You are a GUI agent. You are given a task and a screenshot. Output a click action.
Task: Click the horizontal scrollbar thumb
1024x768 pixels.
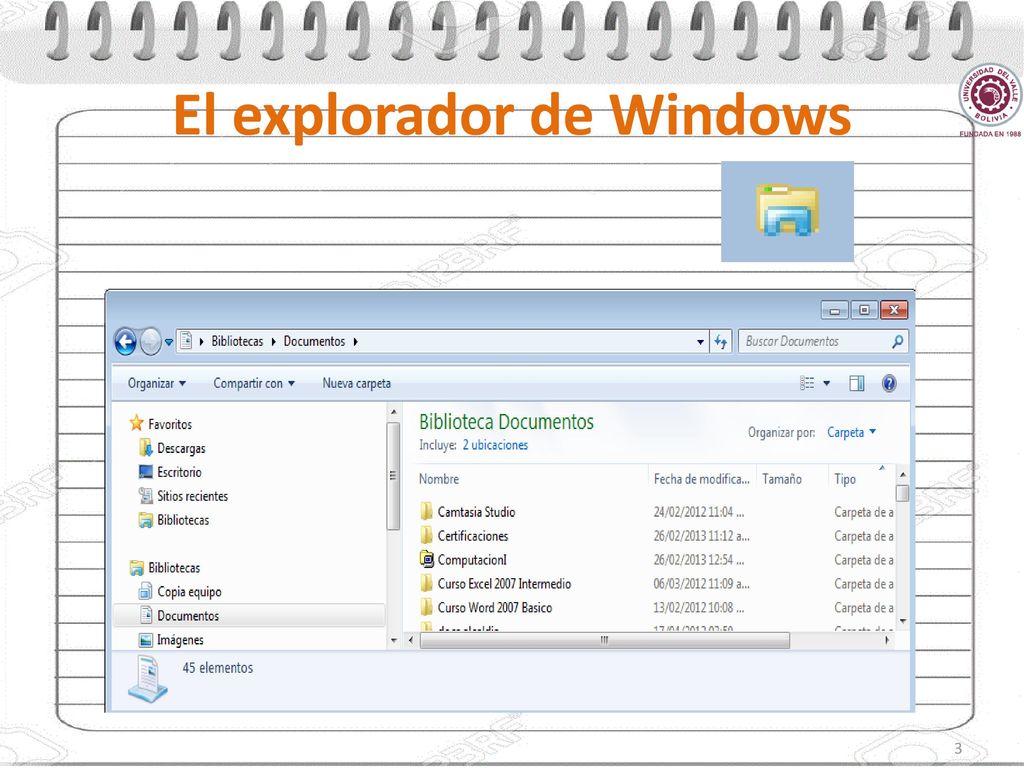pyautogui.click(x=605, y=640)
